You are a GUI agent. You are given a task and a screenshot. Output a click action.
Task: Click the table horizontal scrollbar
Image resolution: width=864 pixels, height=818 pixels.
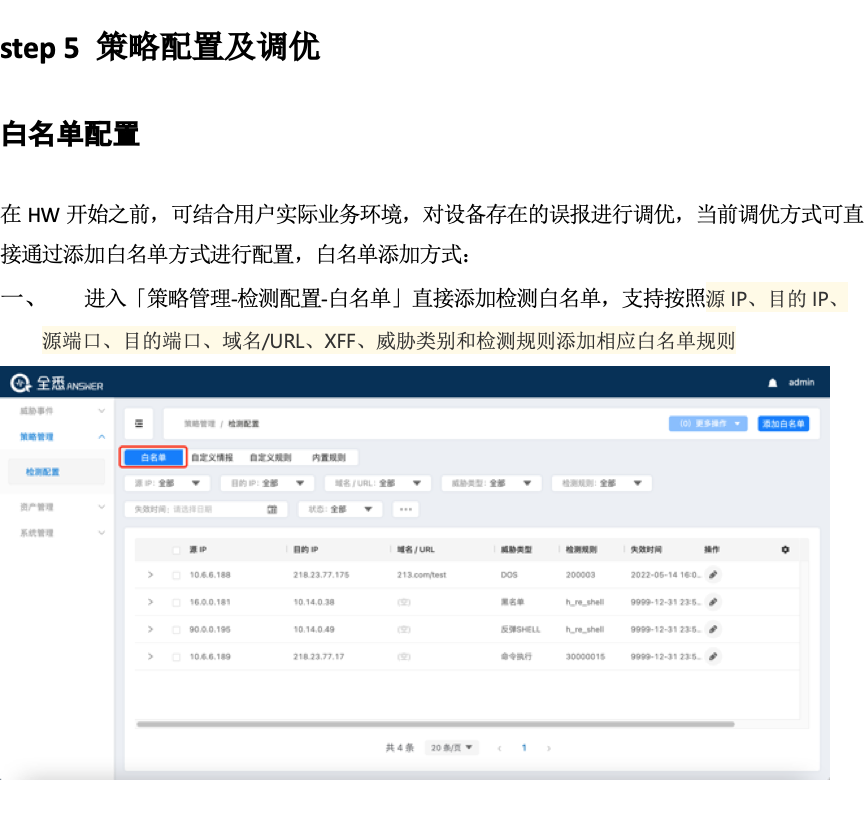435,724
